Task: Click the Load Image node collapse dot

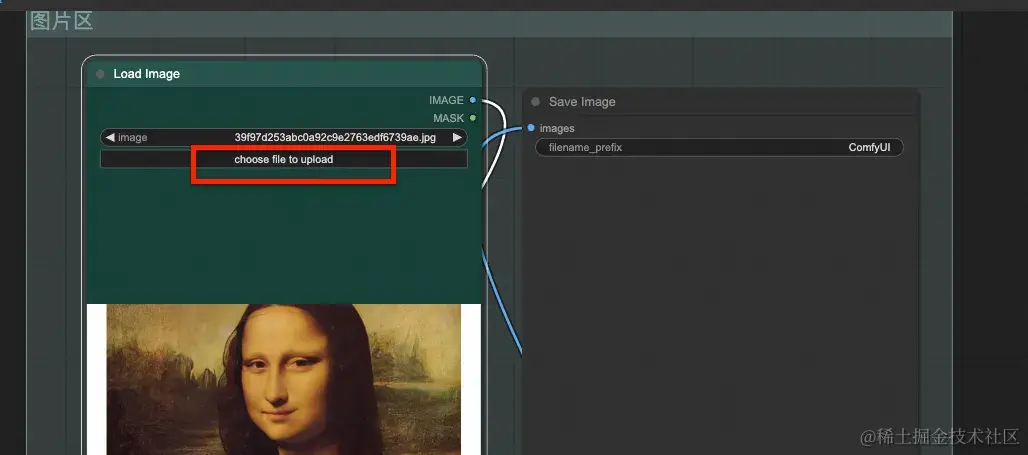Action: click(100, 74)
